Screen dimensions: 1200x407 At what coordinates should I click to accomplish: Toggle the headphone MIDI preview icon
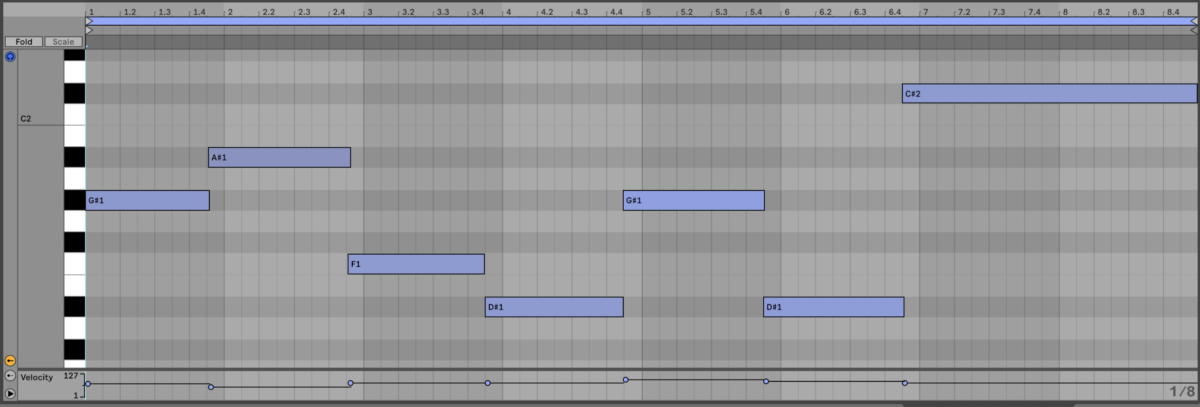point(10,57)
